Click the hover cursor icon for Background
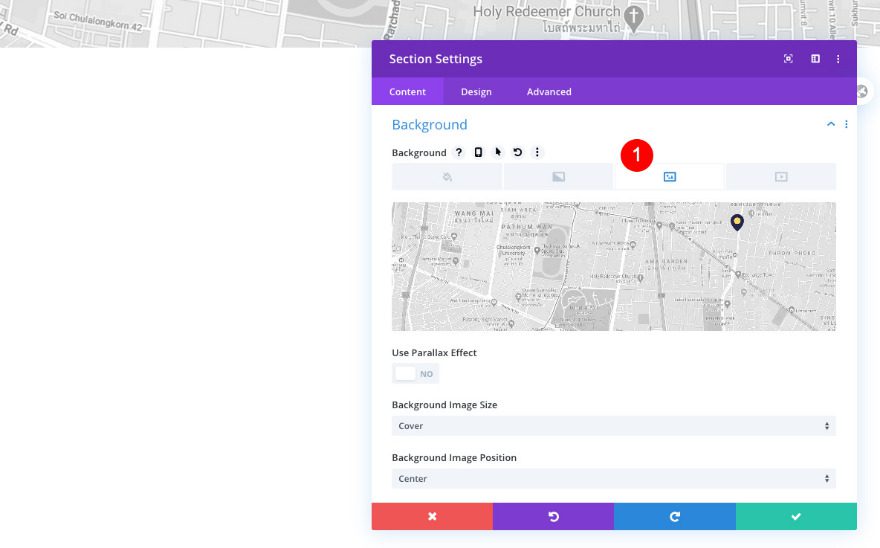880x548 pixels. [498, 152]
